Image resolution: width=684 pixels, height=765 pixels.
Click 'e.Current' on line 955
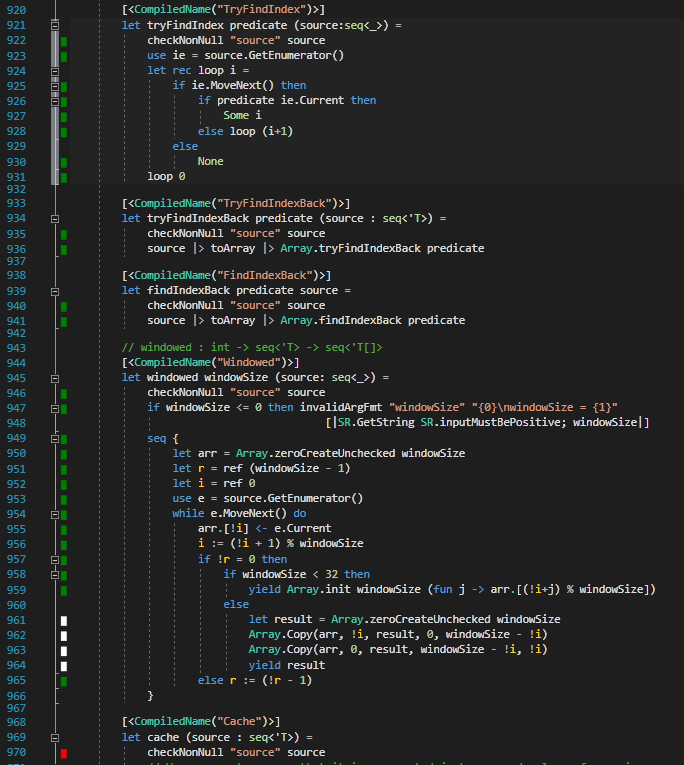point(302,528)
